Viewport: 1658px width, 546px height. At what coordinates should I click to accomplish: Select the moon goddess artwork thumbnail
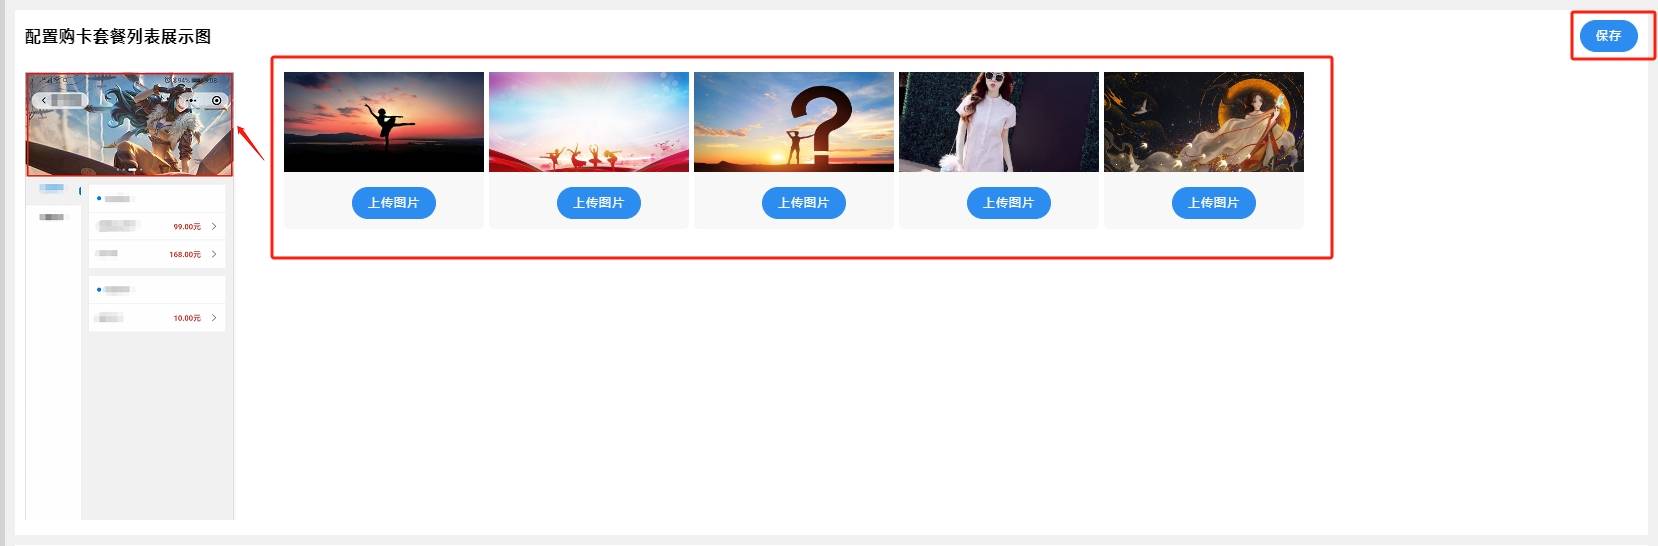pyautogui.click(x=1204, y=122)
